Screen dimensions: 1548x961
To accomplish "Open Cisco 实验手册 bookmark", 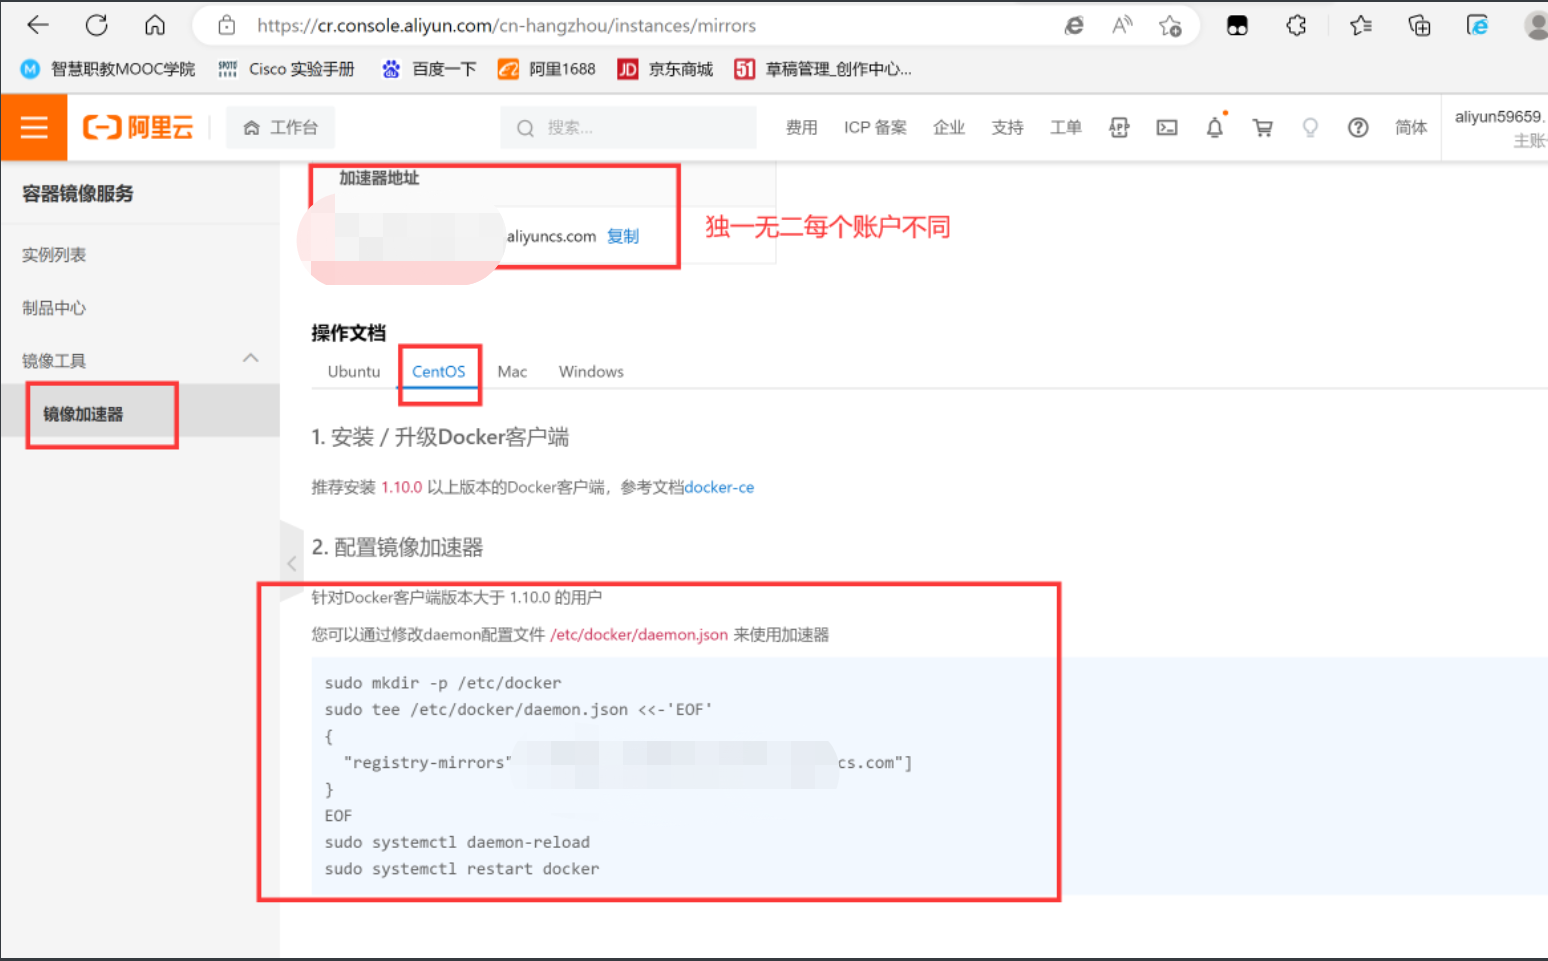I will point(286,69).
